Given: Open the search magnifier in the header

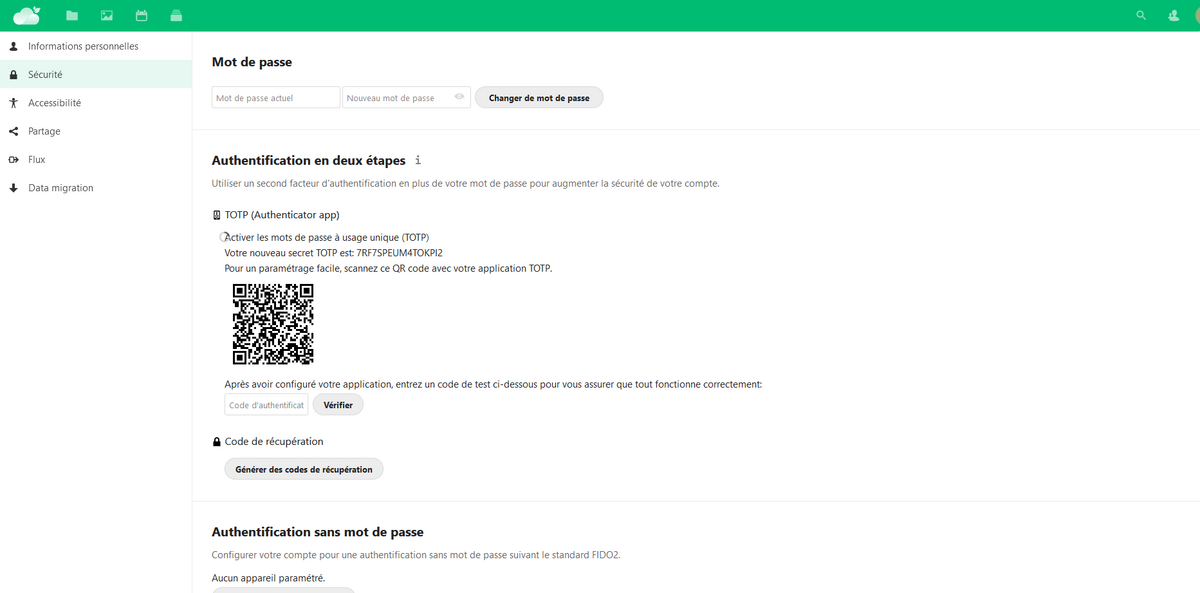Looking at the screenshot, I should 1141,16.
